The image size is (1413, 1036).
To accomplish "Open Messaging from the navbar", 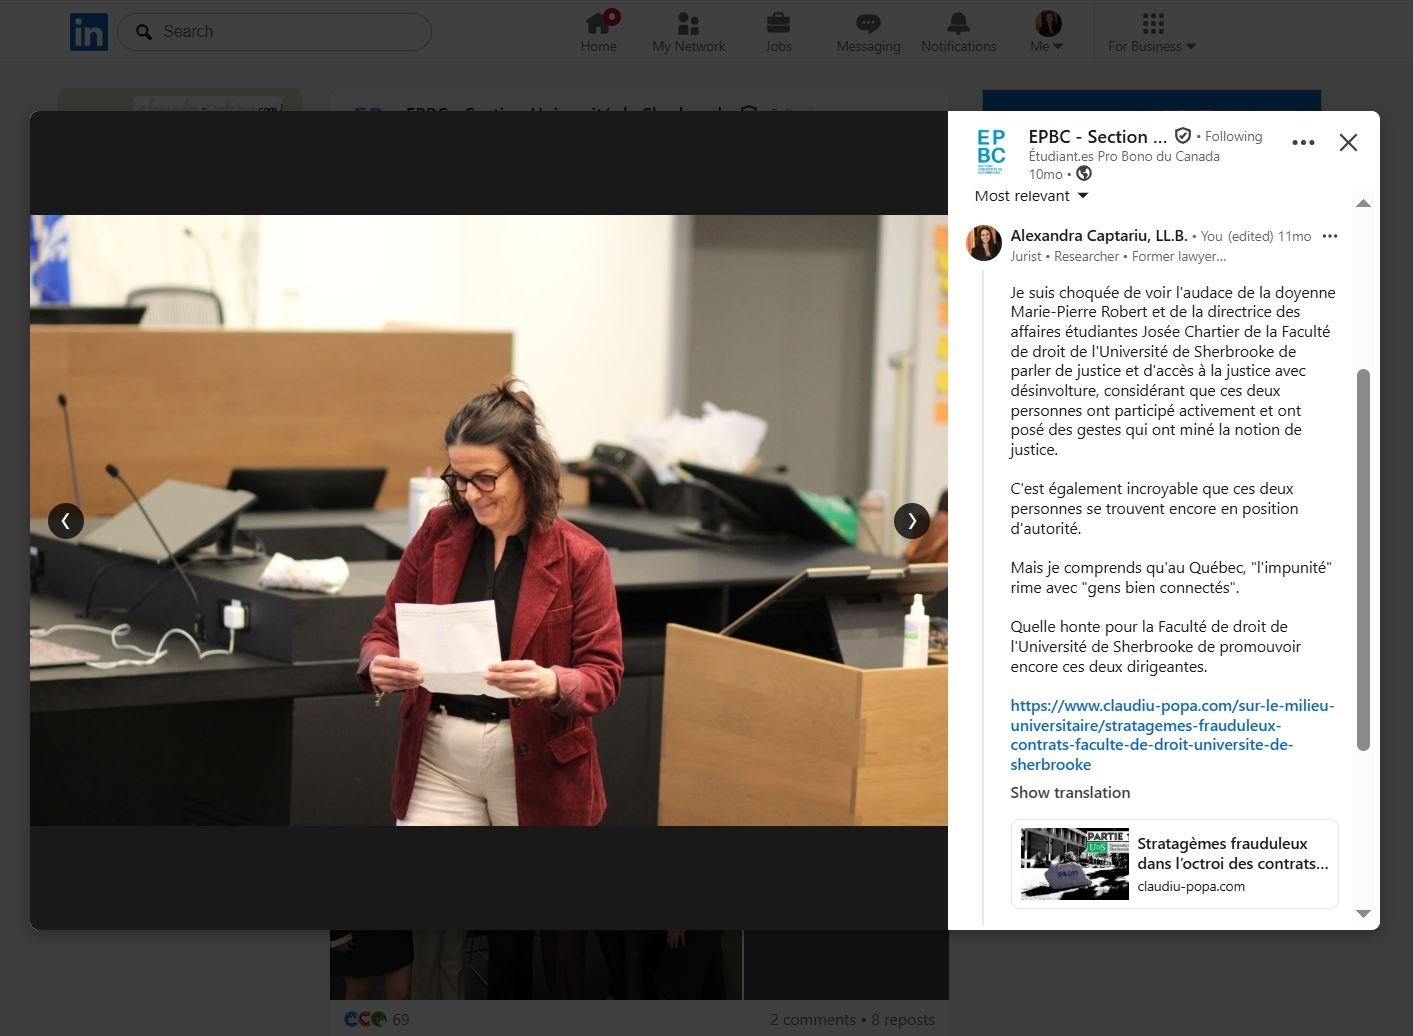I will pyautogui.click(x=868, y=32).
